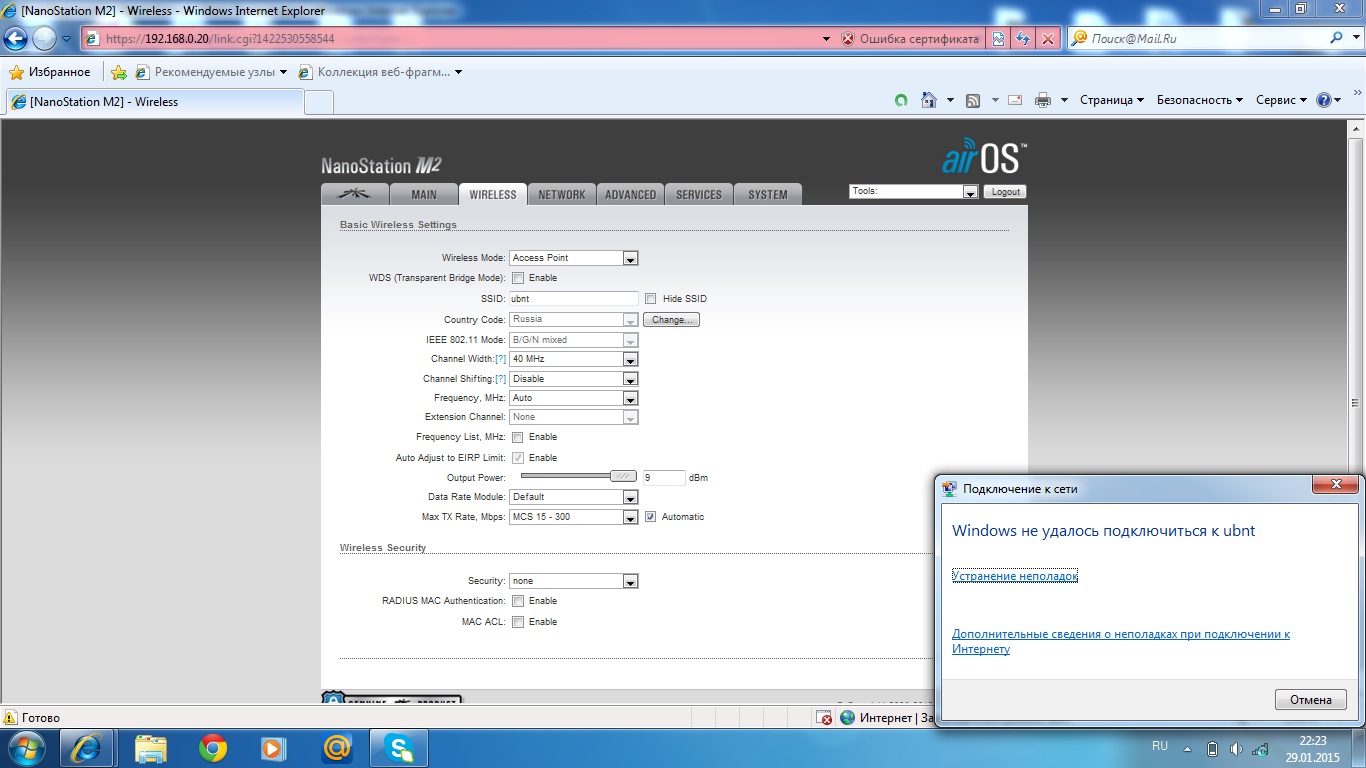Open the Max TX Rate dropdown
The height and width of the screenshot is (768, 1366).
[x=574, y=517]
